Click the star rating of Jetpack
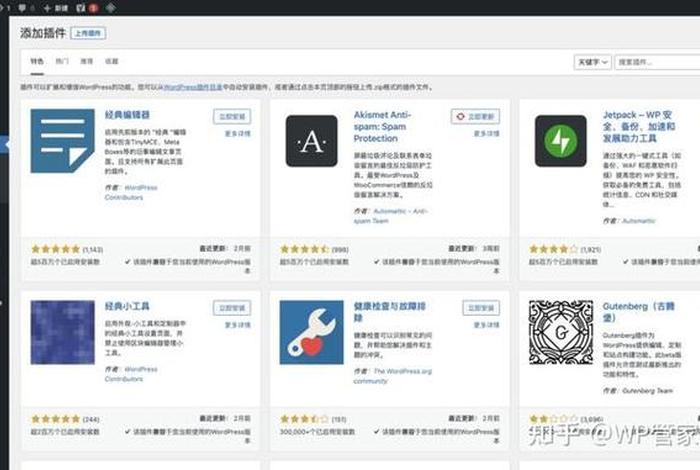700x470 pixels. click(554, 249)
